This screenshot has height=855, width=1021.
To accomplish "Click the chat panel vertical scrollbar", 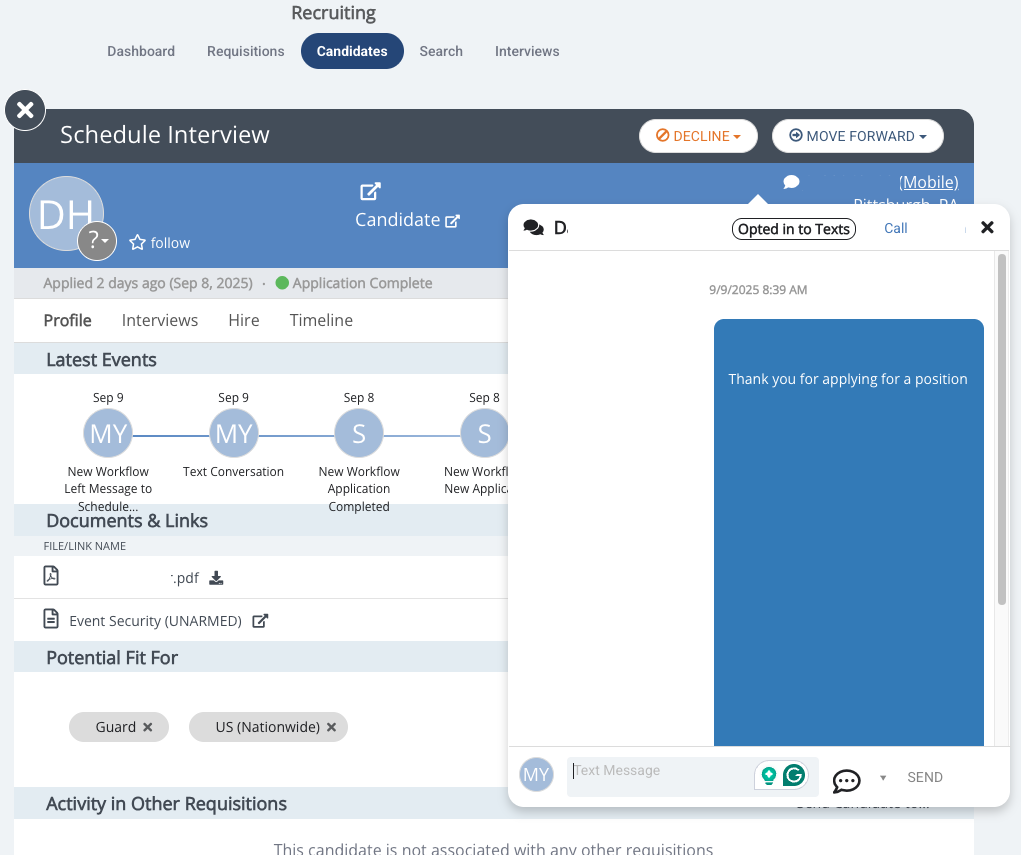I will click(1001, 430).
